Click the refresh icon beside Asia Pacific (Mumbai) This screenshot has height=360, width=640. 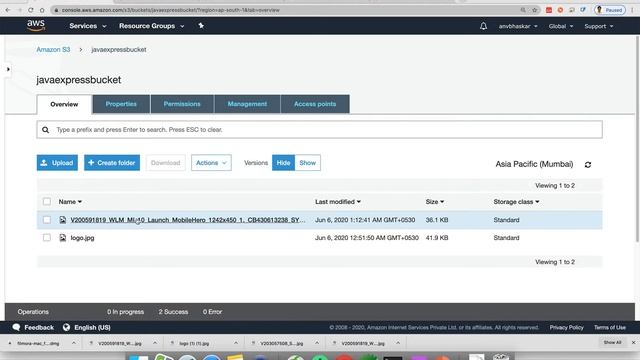[588, 164]
